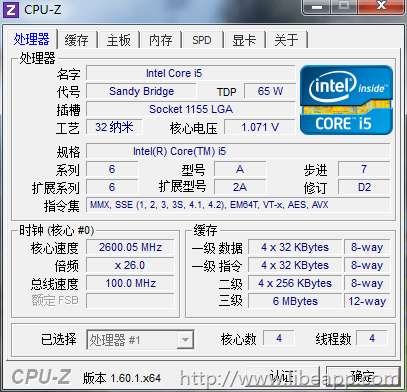Image resolution: width=407 pixels, height=392 pixels.
Task: Click the 1.071 V core voltage value
Action: [260, 127]
